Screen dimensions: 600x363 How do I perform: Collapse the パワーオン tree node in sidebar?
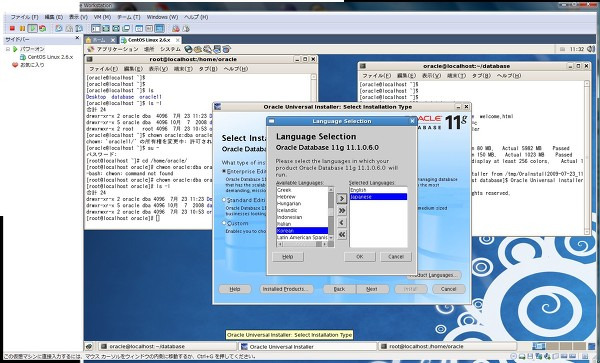coord(8,49)
